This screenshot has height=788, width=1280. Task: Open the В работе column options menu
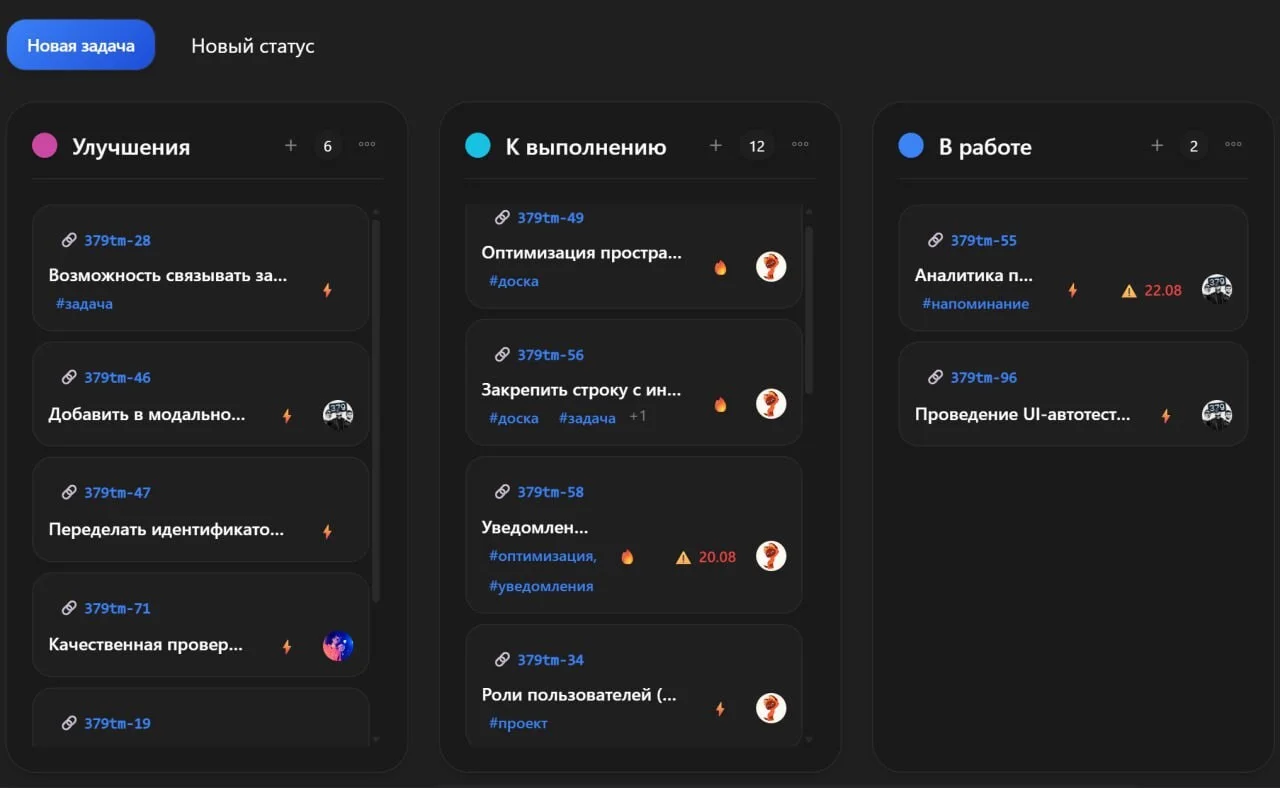[x=1233, y=145]
